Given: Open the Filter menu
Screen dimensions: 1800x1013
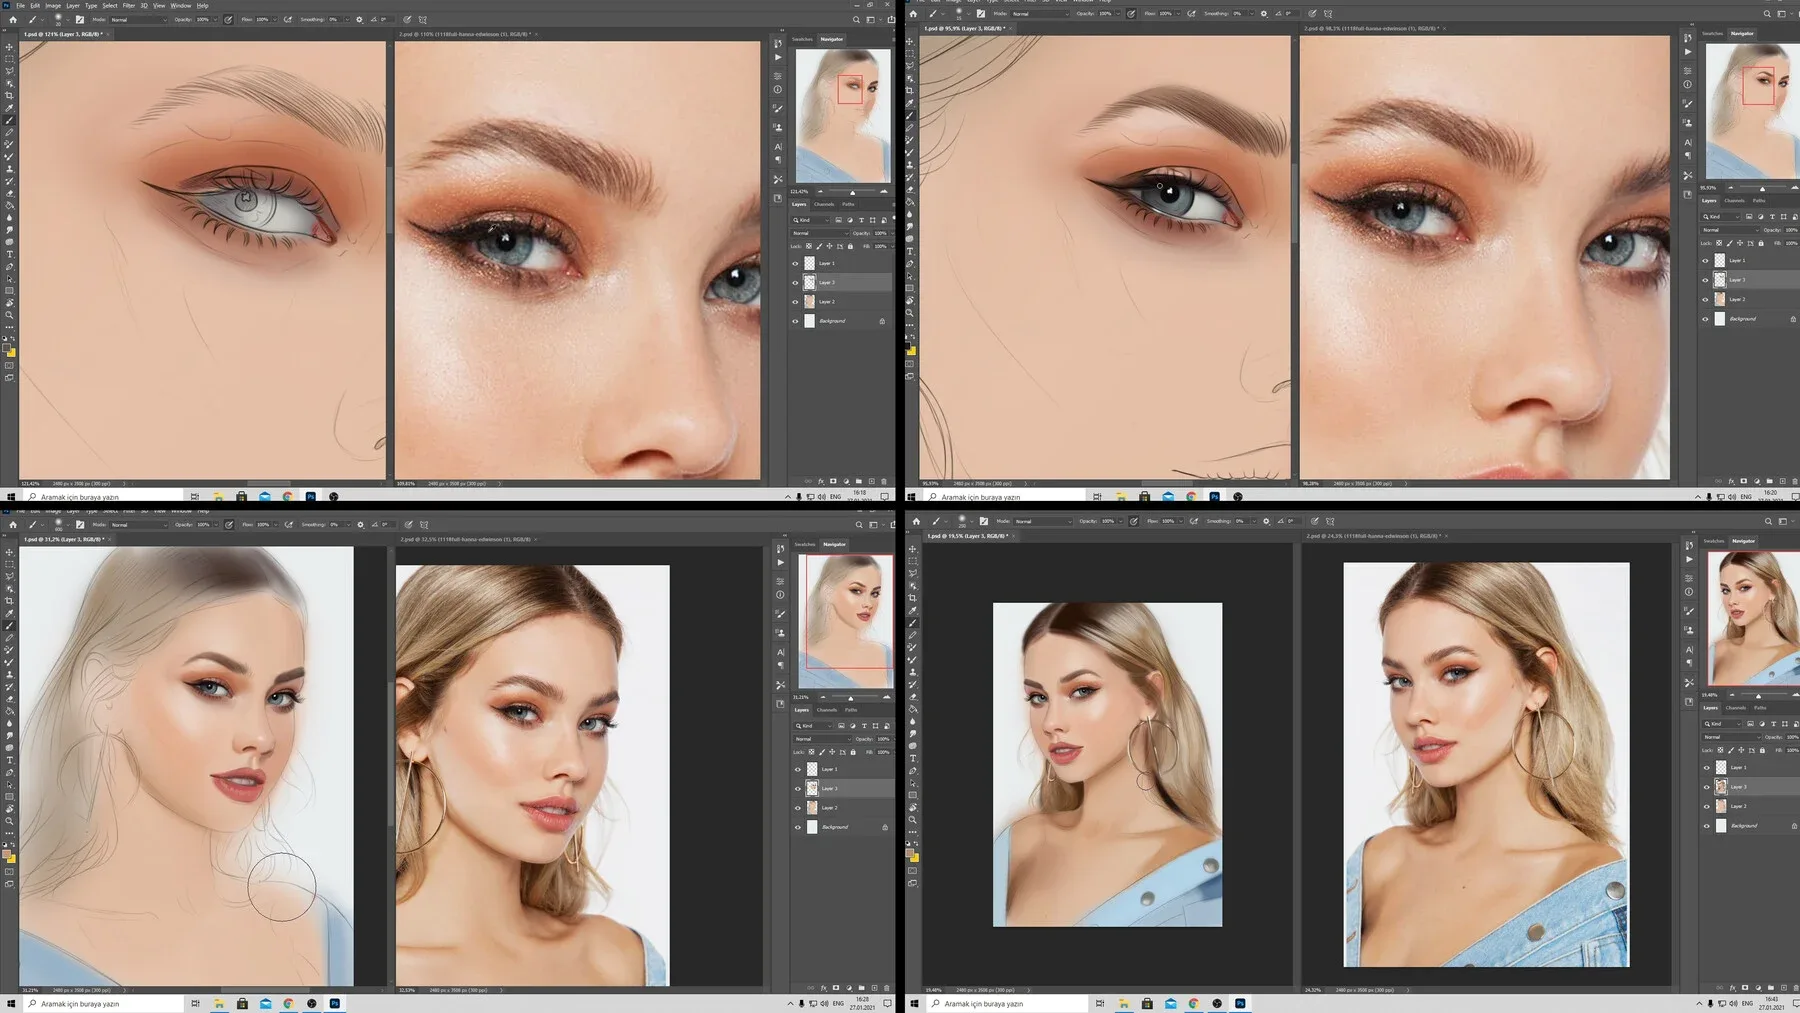Looking at the screenshot, I should (x=128, y=5).
